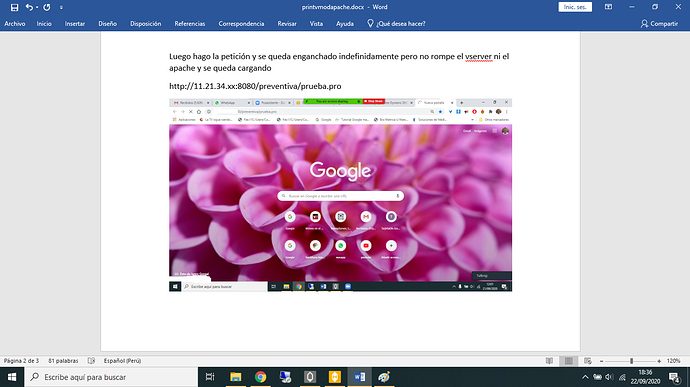Viewport: 690px width, 387px height.
Task: Select the embedded browser screenshot image
Action: pyautogui.click(x=340, y=195)
